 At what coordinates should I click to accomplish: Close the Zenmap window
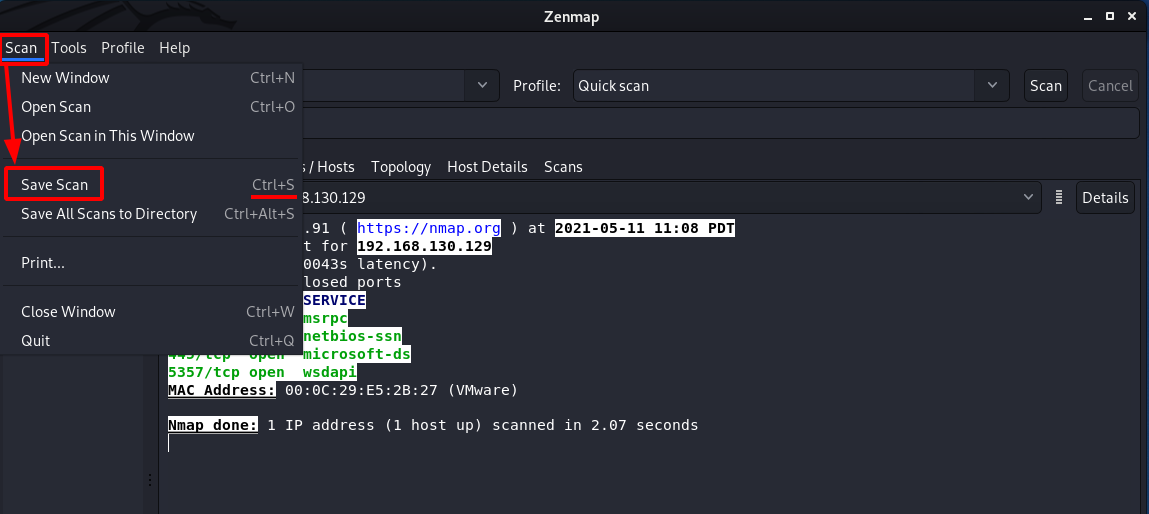point(1130,15)
